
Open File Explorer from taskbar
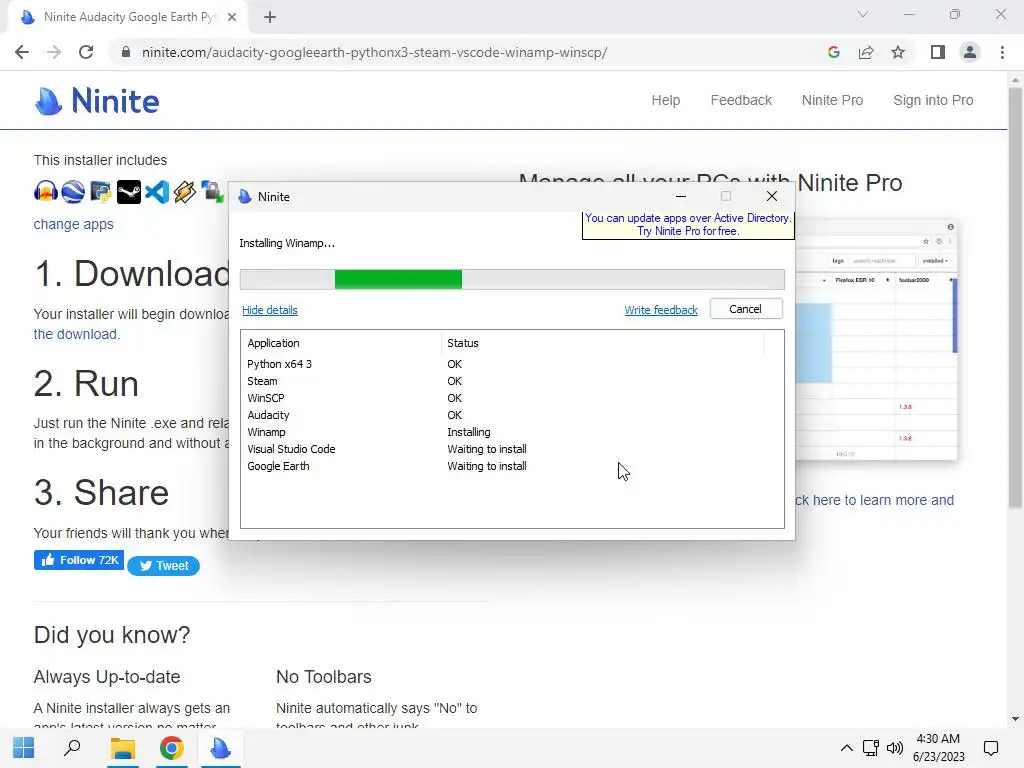pos(122,748)
